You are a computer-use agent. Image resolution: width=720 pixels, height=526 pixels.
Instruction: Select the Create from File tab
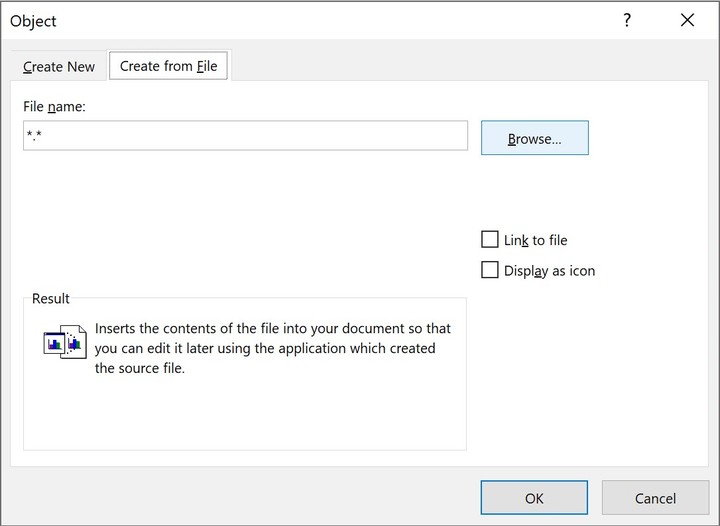168,66
